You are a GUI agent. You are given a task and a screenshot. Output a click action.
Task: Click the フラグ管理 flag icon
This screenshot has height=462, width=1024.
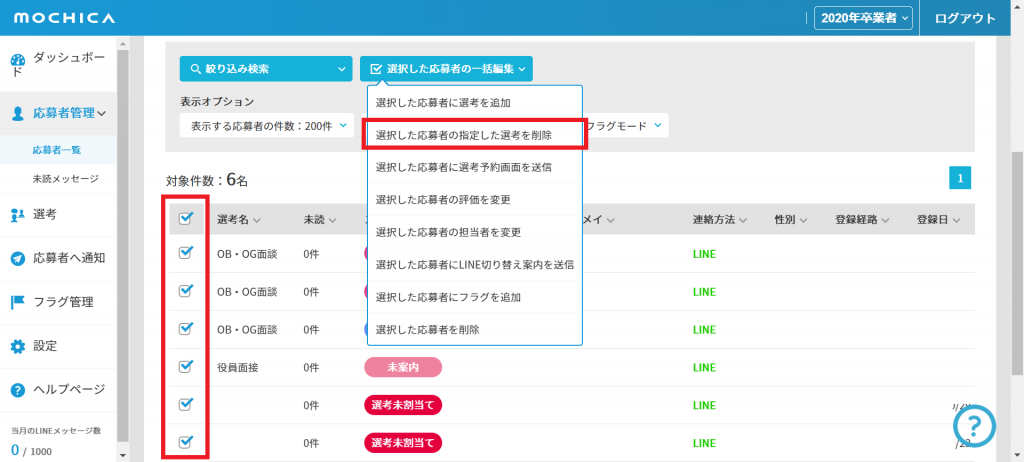[x=18, y=302]
